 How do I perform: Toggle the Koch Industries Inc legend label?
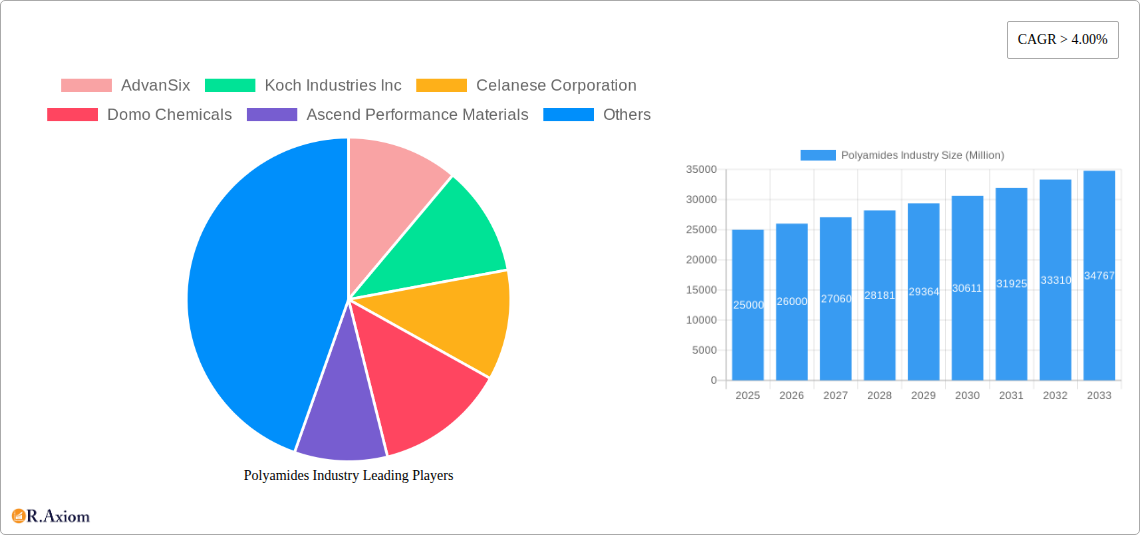coord(333,85)
